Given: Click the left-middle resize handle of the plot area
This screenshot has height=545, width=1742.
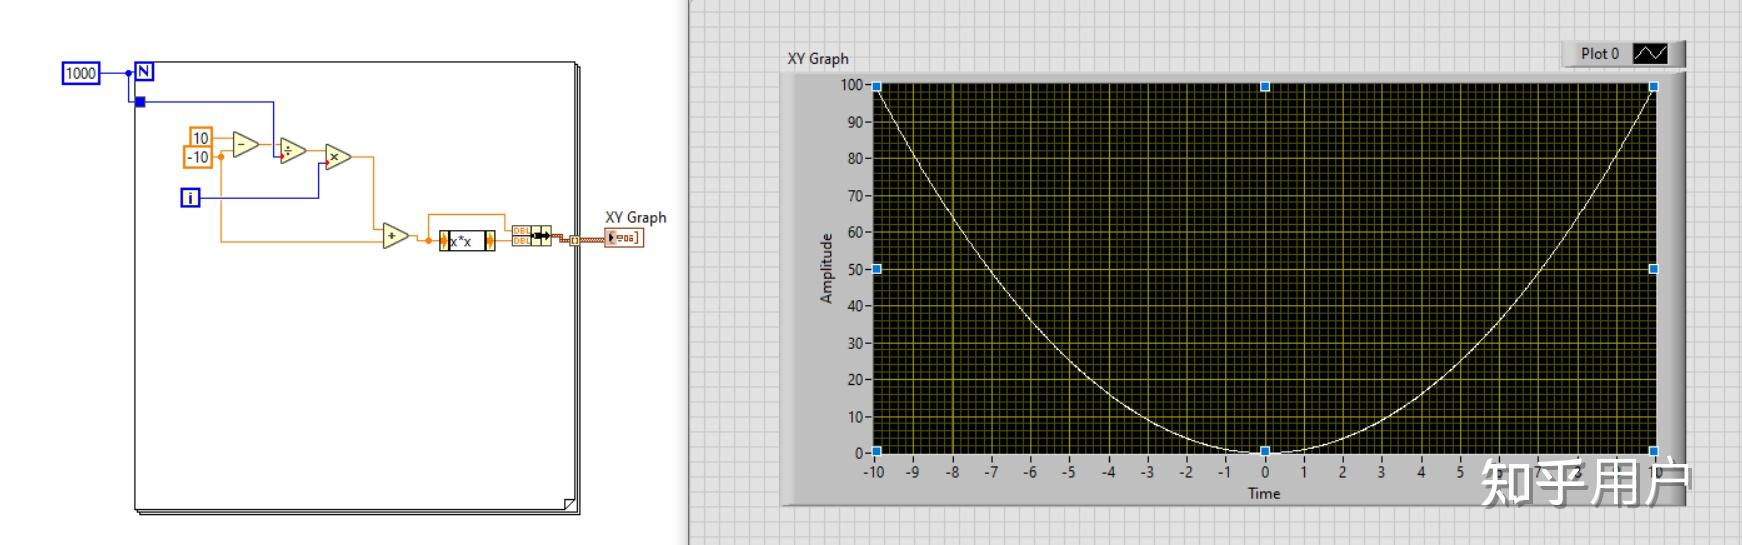Looking at the screenshot, I should click(x=877, y=269).
